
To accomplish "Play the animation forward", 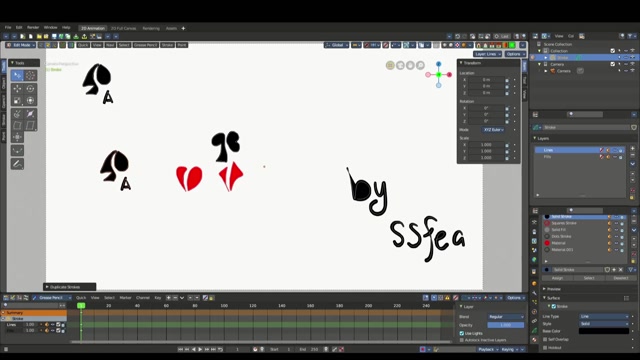I will [x=200, y=349].
